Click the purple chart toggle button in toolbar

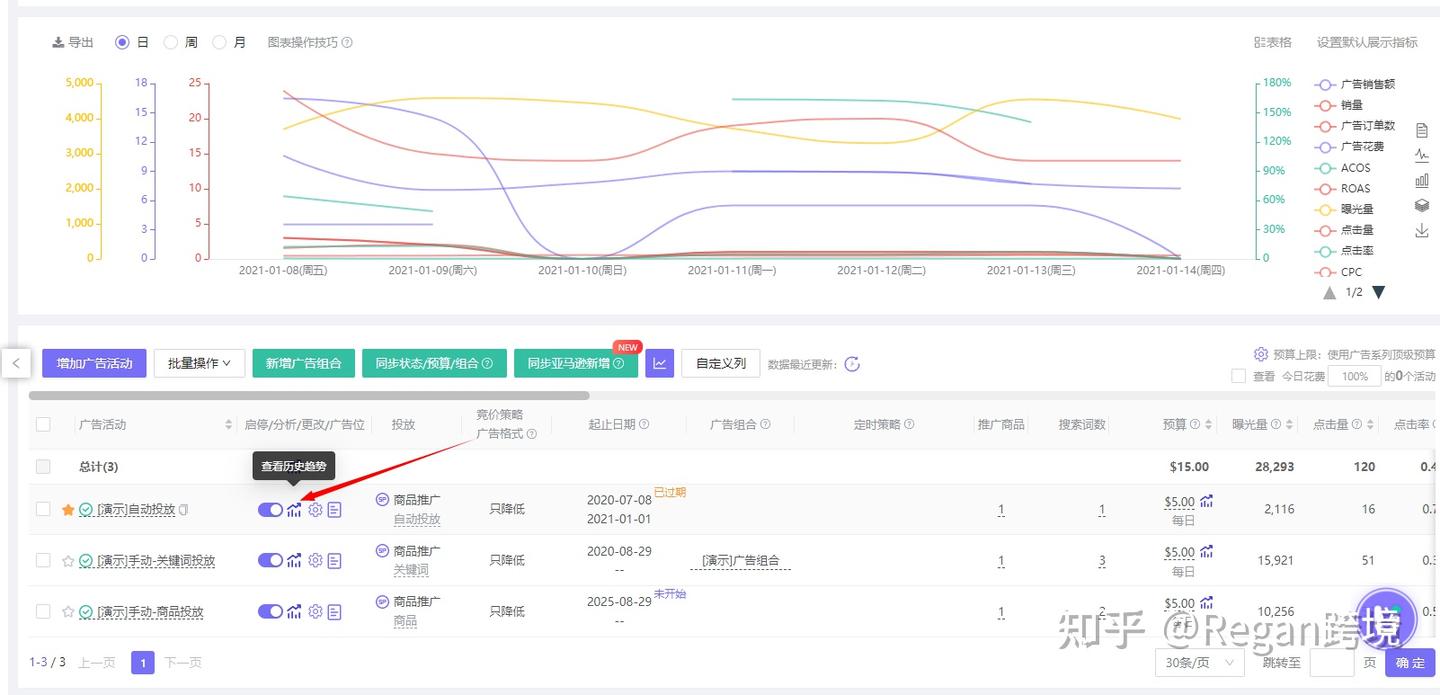pyautogui.click(x=659, y=363)
